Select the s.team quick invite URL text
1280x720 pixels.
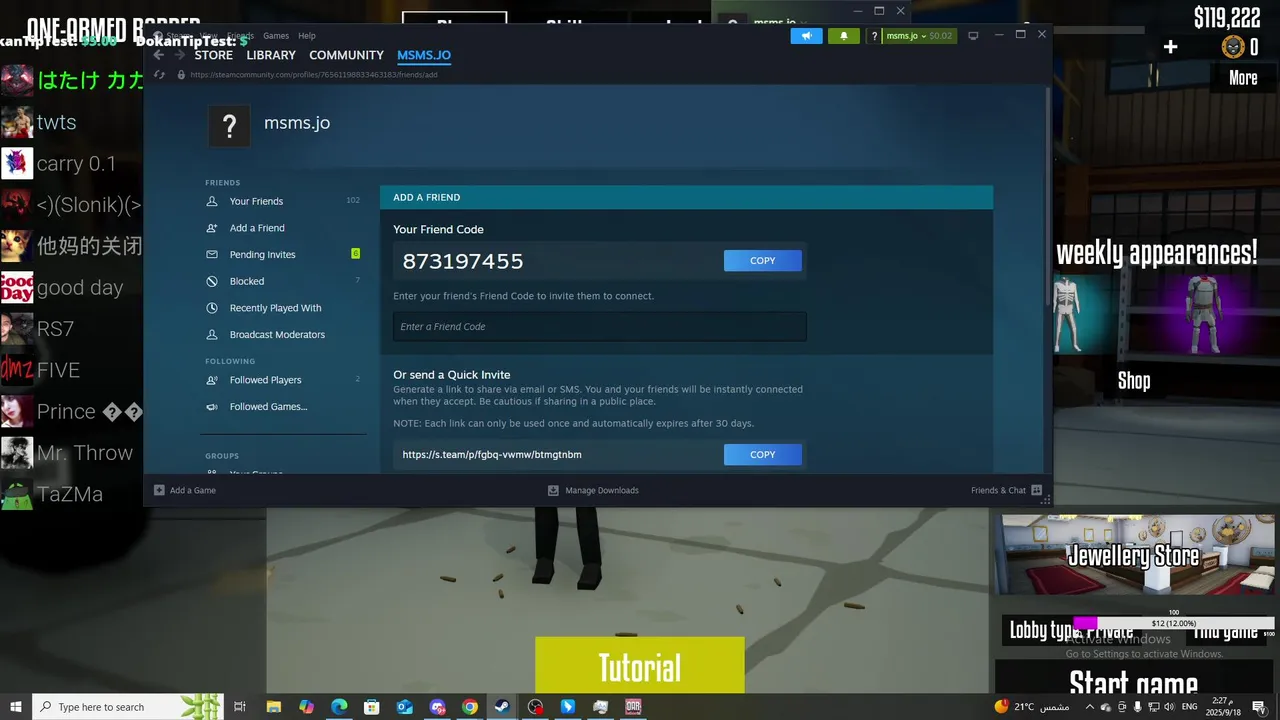(492, 455)
